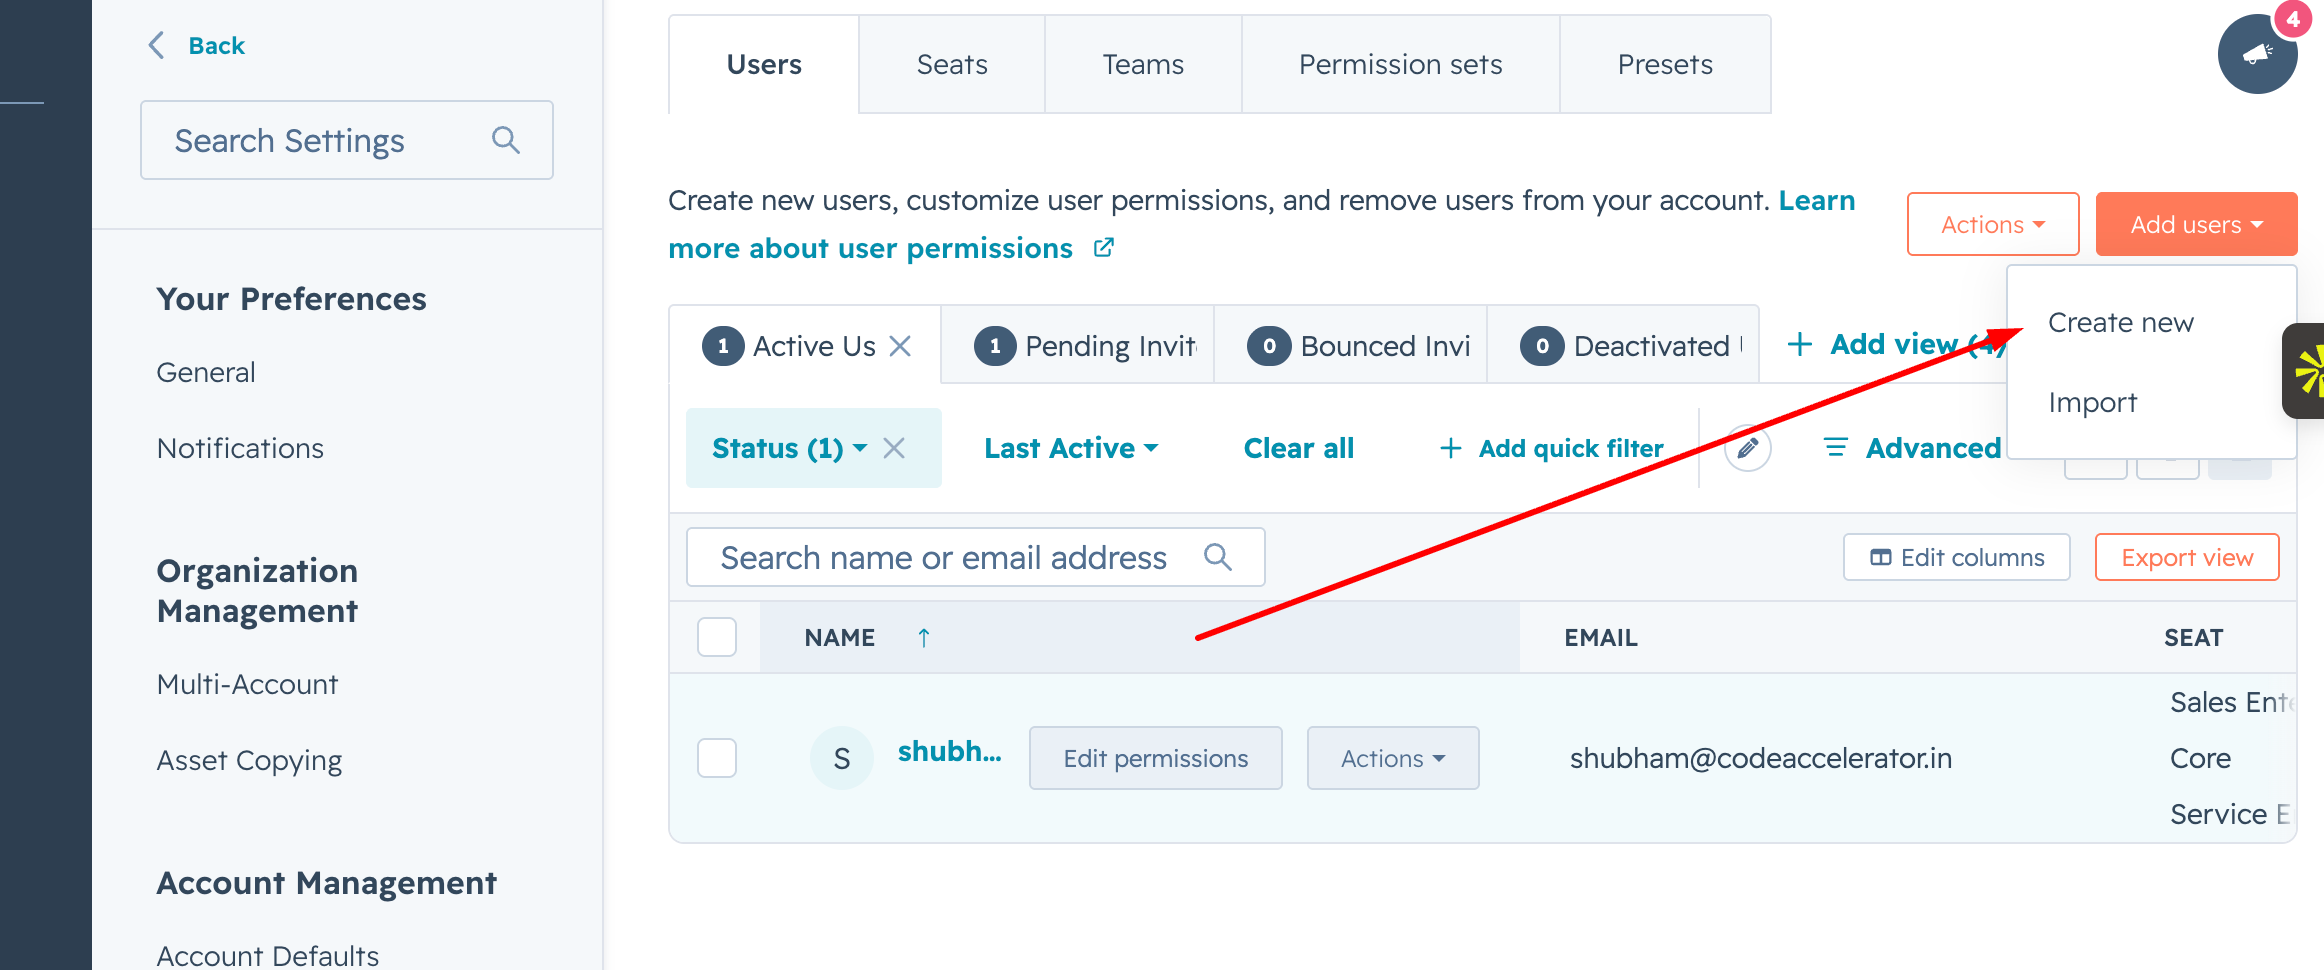Click the Export view button

click(2187, 557)
